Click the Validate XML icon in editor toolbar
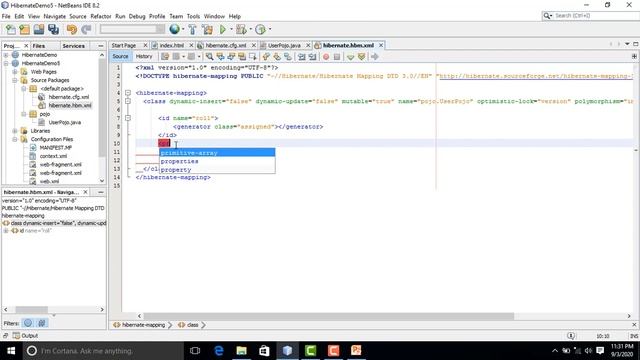This screenshot has width=640, height=360. [361, 57]
